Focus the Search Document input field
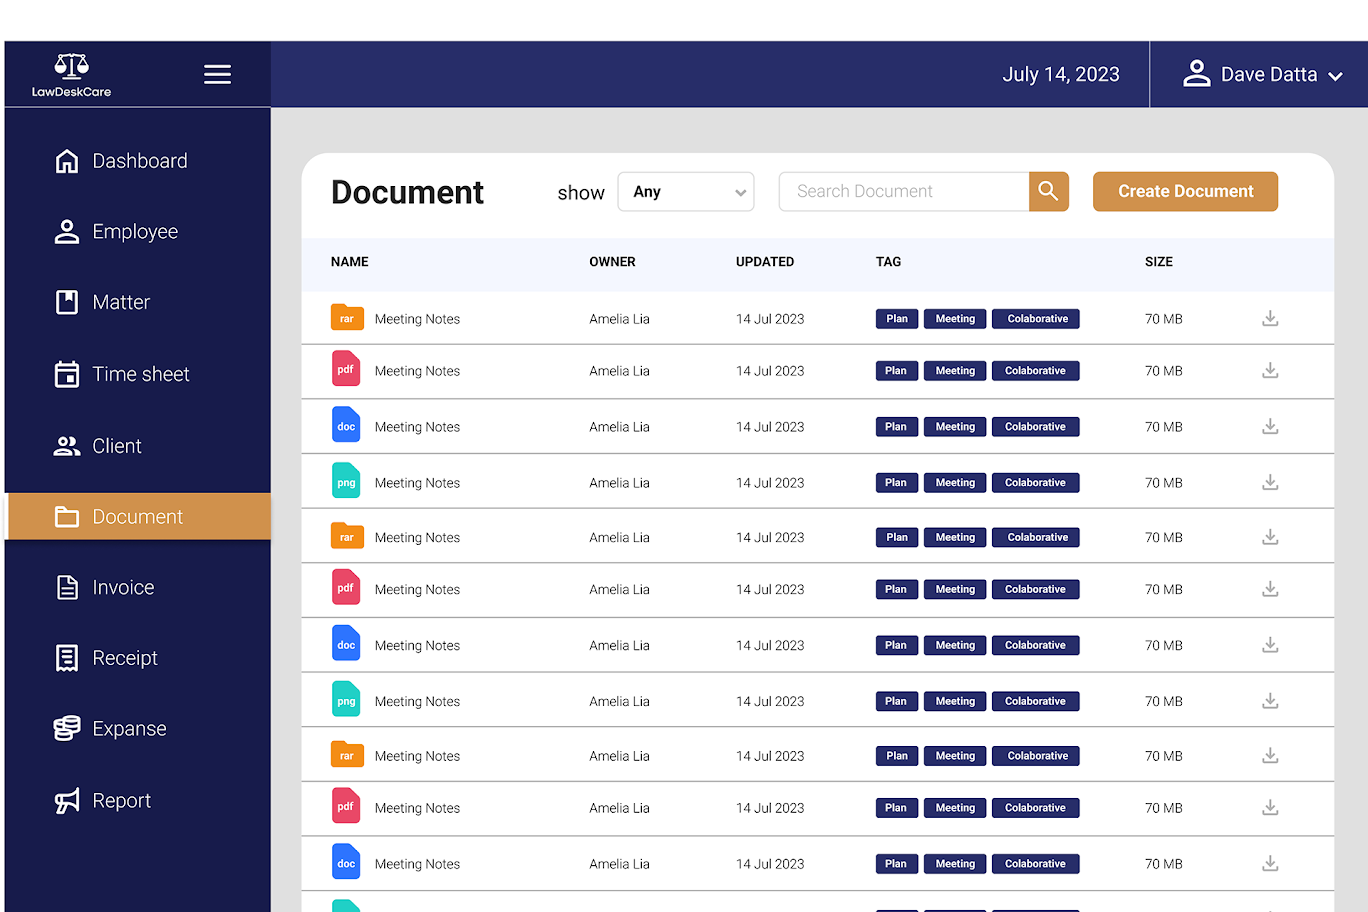This screenshot has width=1368, height=912. click(x=903, y=192)
